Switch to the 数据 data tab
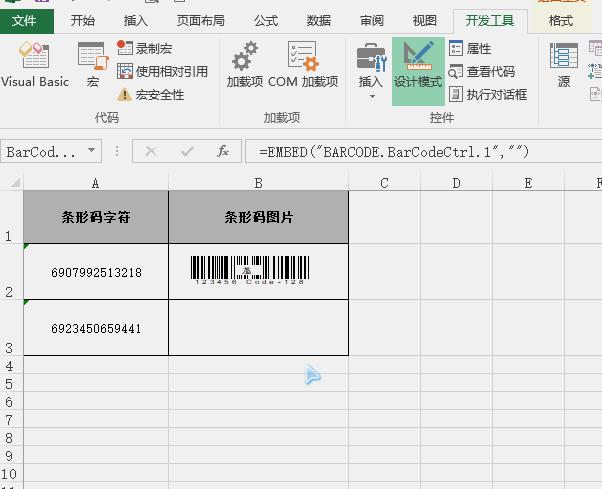The image size is (602, 489). 319,21
